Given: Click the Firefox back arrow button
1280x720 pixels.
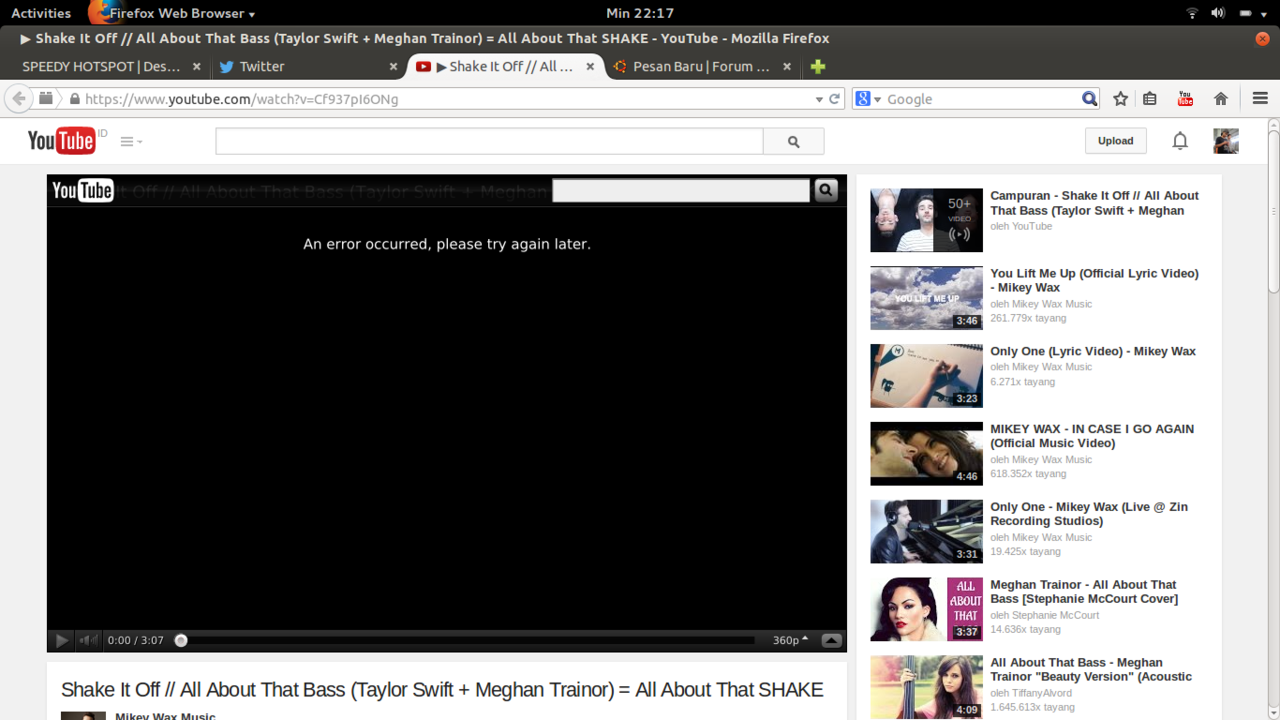Looking at the screenshot, I should coord(18,99).
